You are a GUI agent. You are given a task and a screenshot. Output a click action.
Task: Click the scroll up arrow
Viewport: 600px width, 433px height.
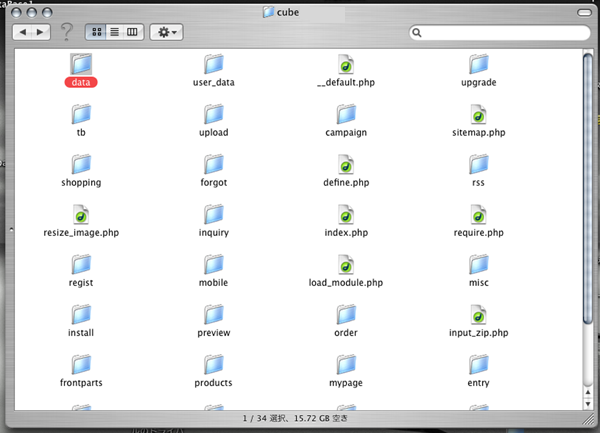point(588,393)
